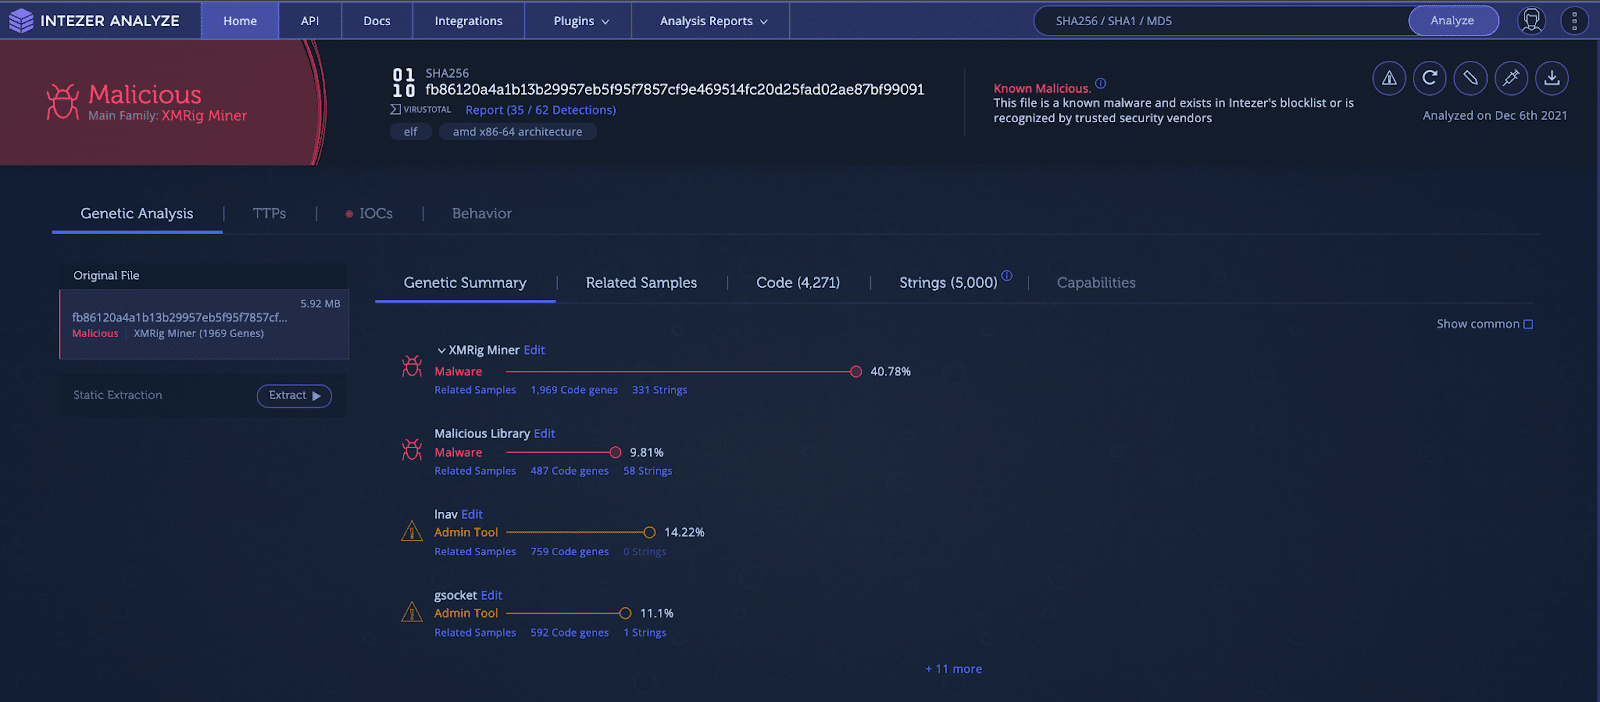Open Malicious Library 58 Strings link
Image resolution: width=1600 pixels, height=702 pixels.
(x=648, y=471)
